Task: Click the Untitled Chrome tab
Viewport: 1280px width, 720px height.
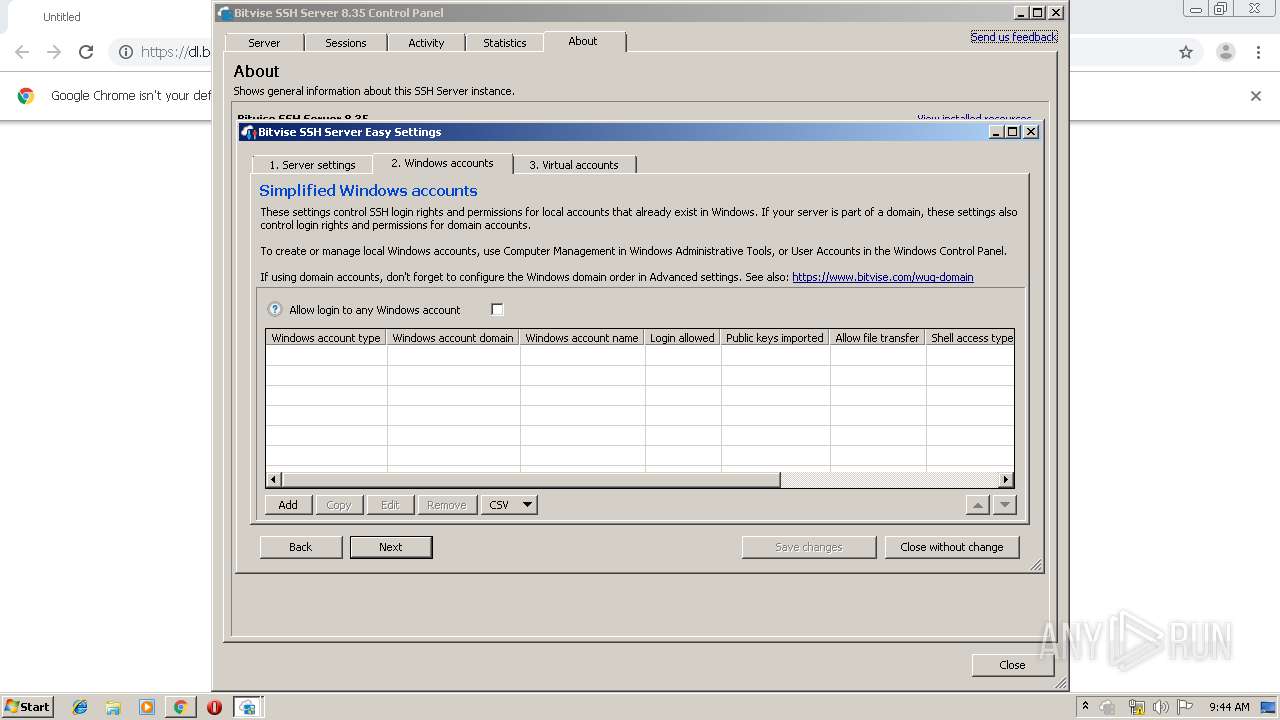Action: tap(62, 17)
